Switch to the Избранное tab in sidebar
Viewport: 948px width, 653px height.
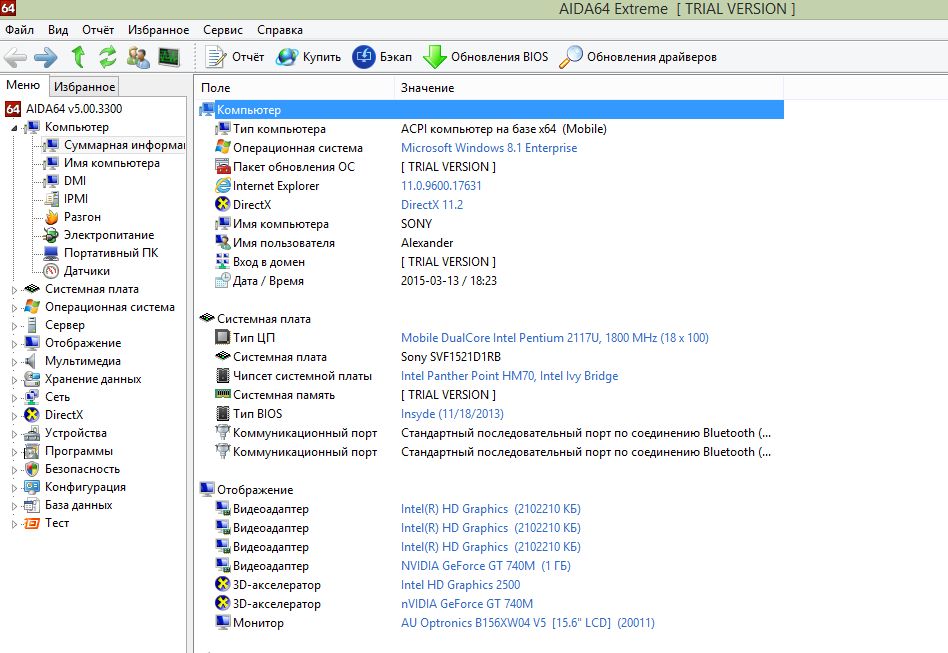(x=84, y=86)
